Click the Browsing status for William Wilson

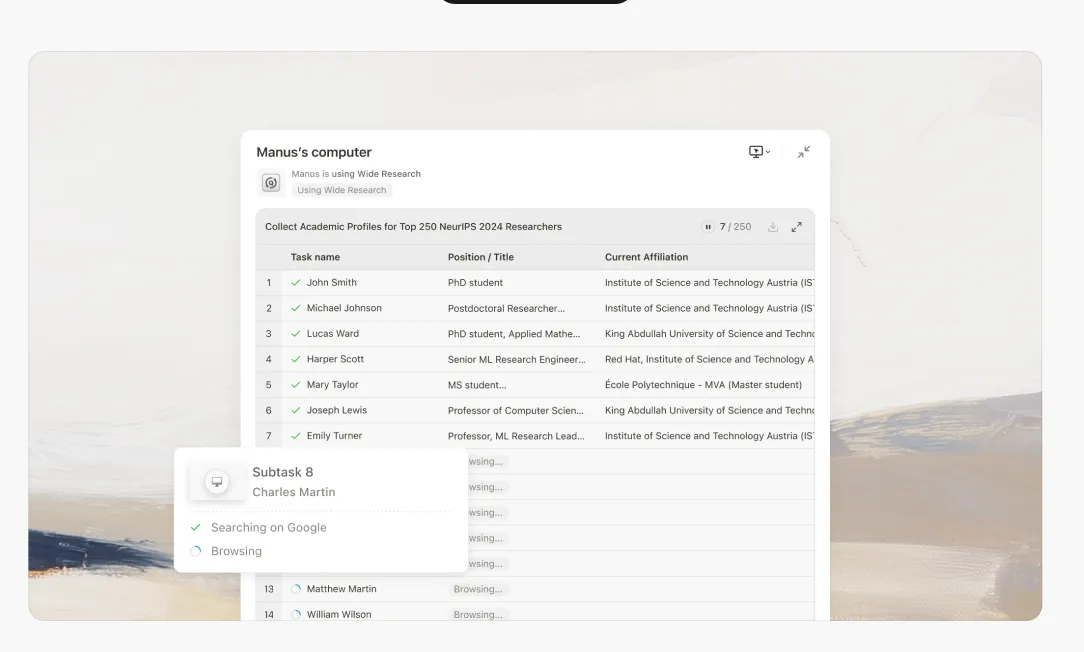tap(478, 615)
